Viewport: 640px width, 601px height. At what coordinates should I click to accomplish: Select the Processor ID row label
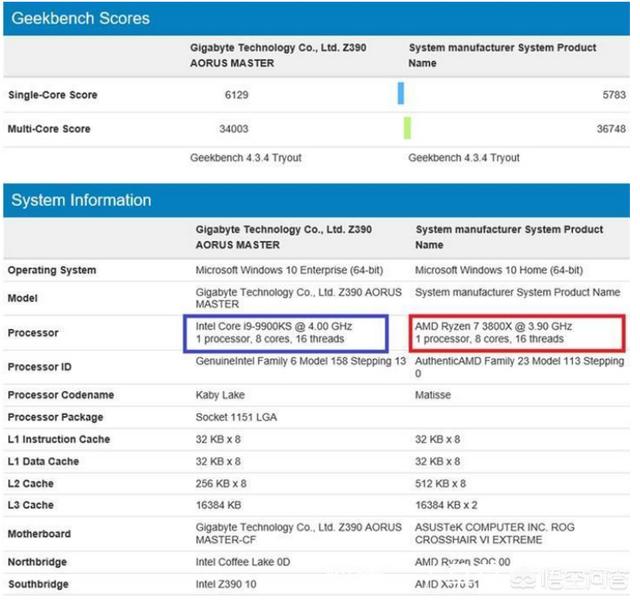(x=40, y=367)
